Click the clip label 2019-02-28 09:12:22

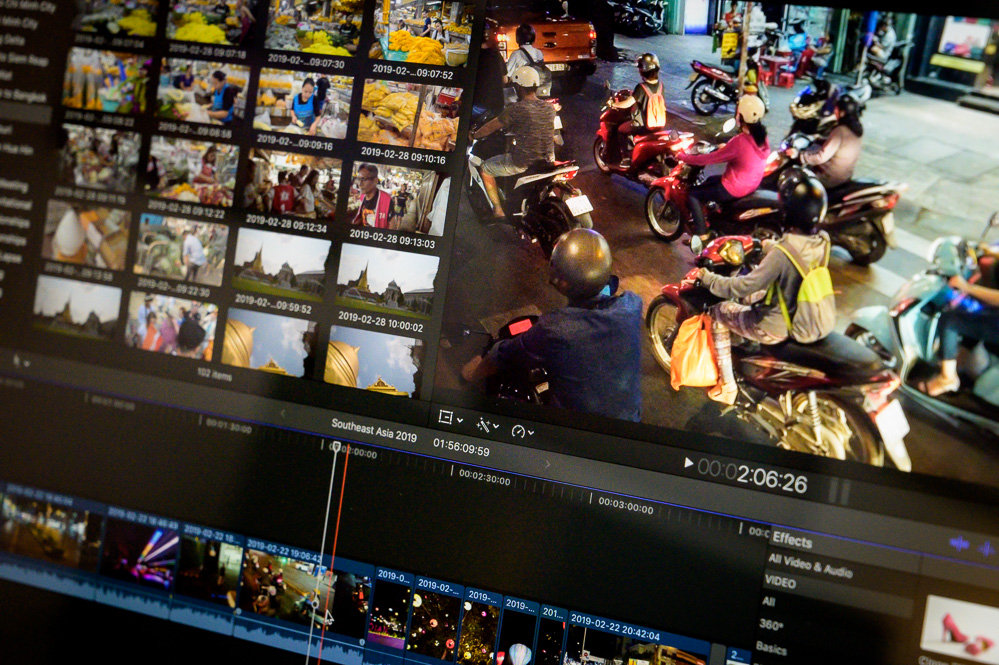point(185,209)
